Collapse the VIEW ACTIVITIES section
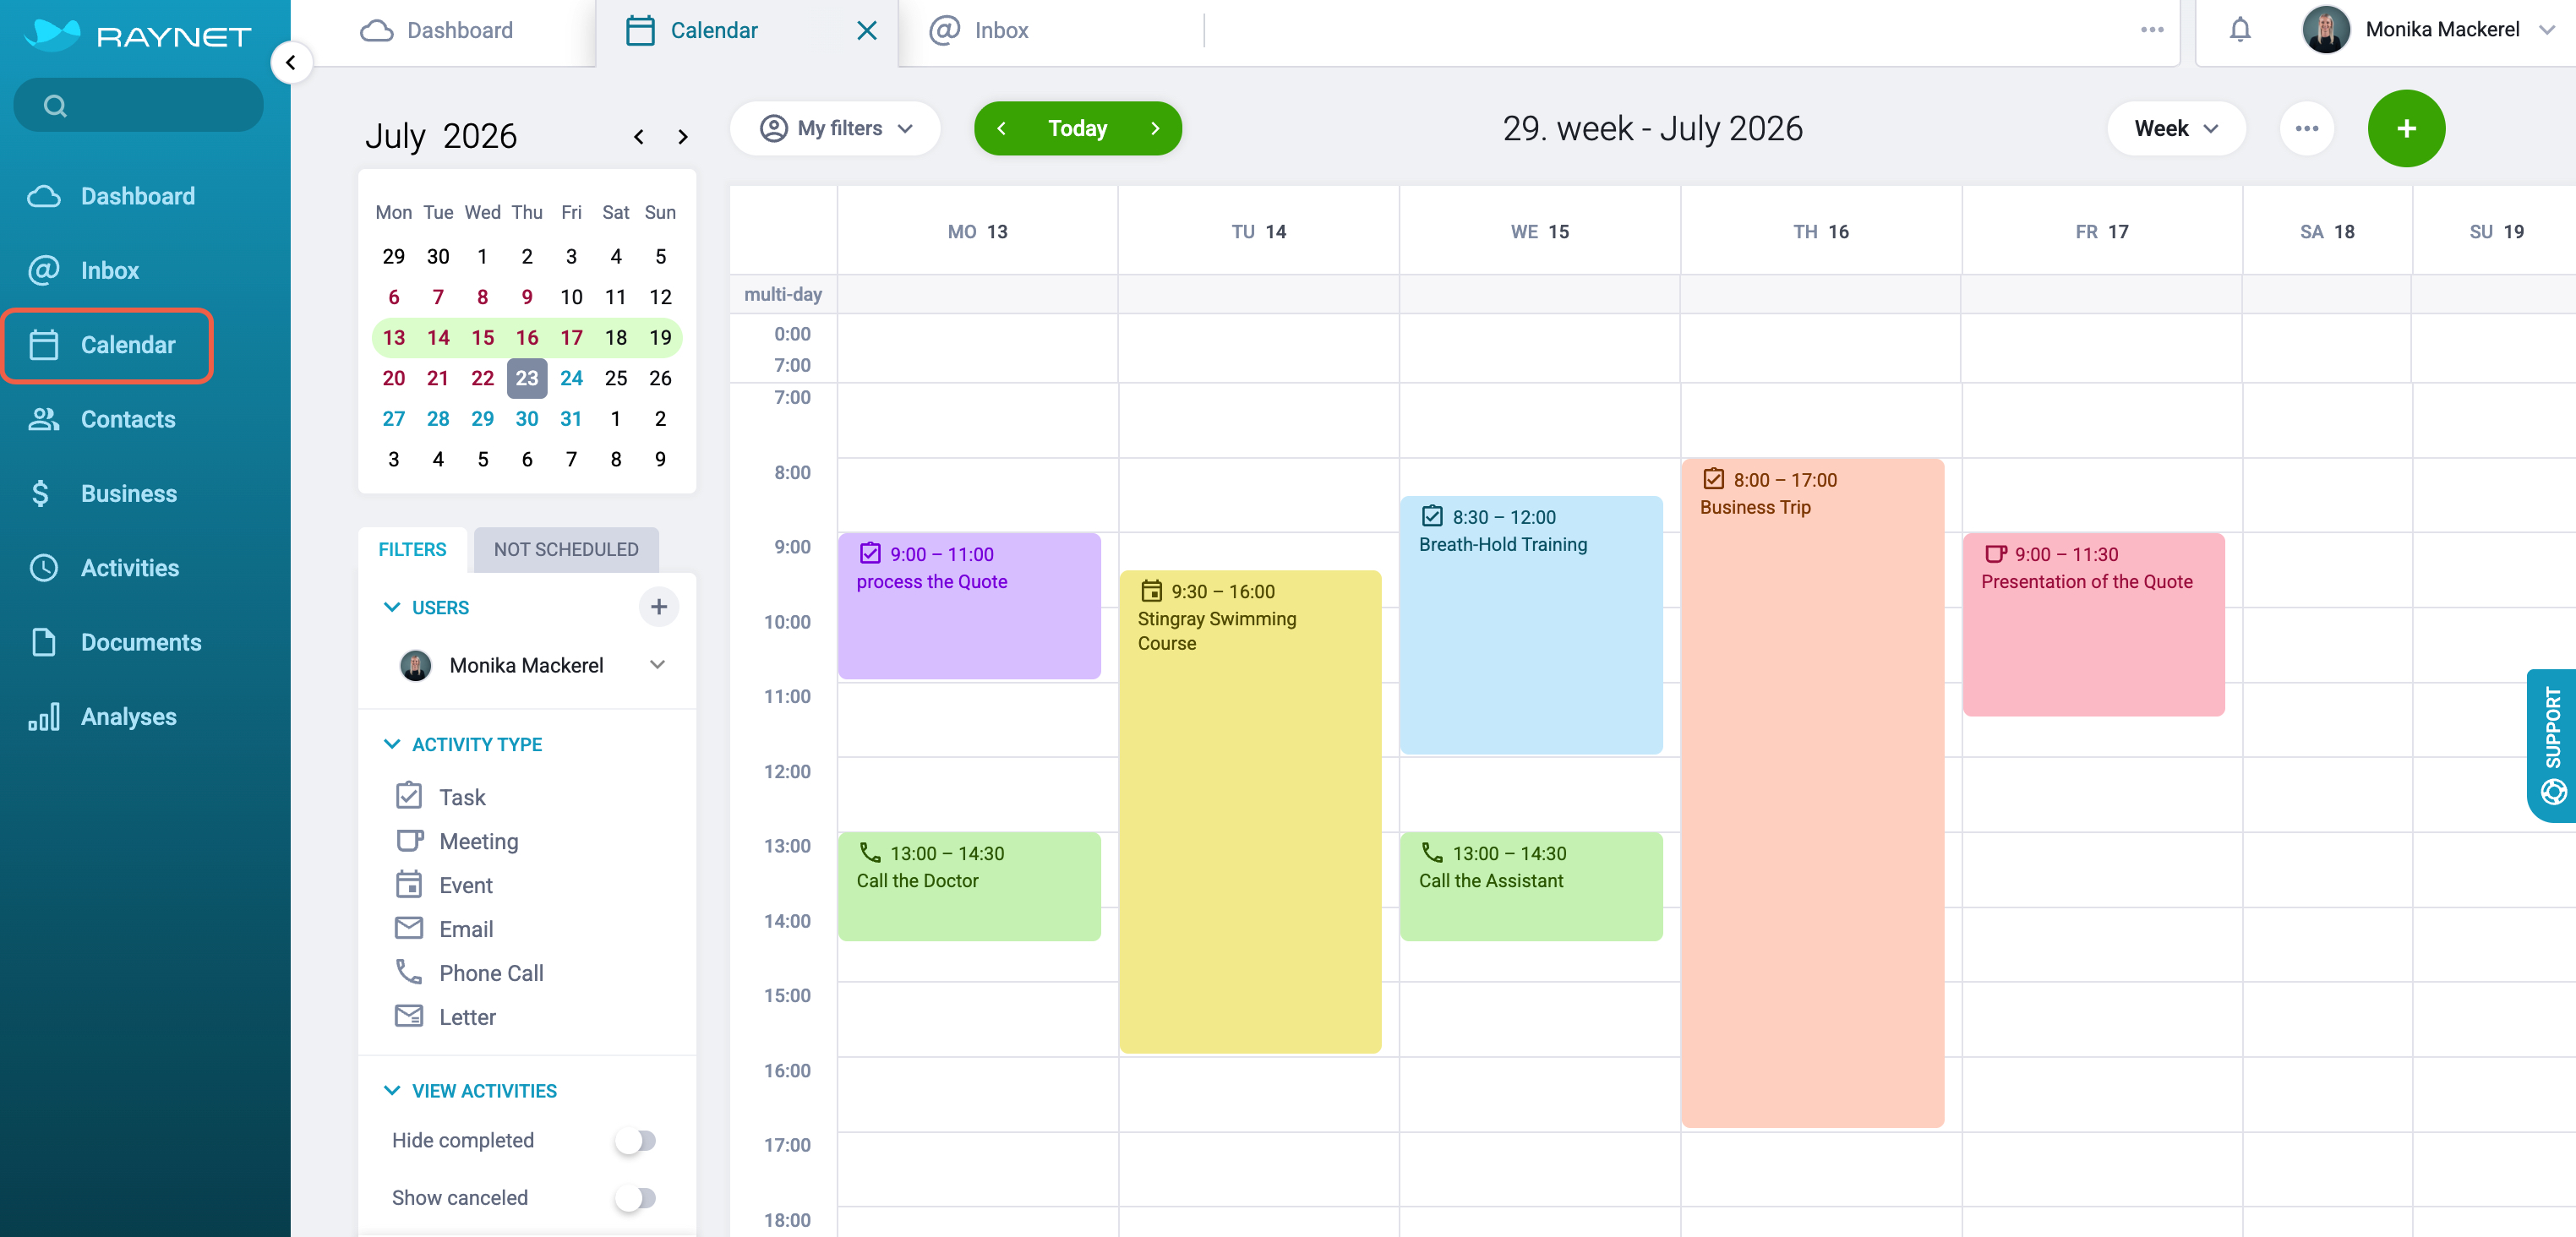Screen dimensions: 2576x1237 (392, 1090)
